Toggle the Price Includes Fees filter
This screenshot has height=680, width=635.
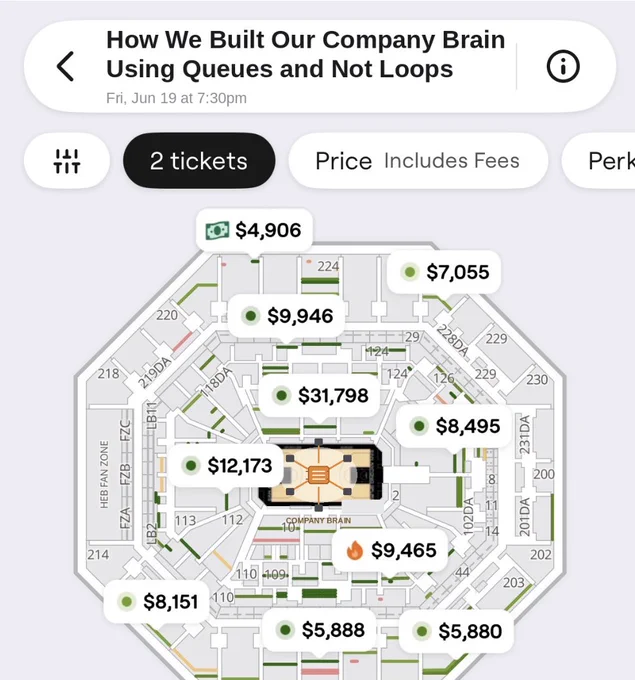418,160
